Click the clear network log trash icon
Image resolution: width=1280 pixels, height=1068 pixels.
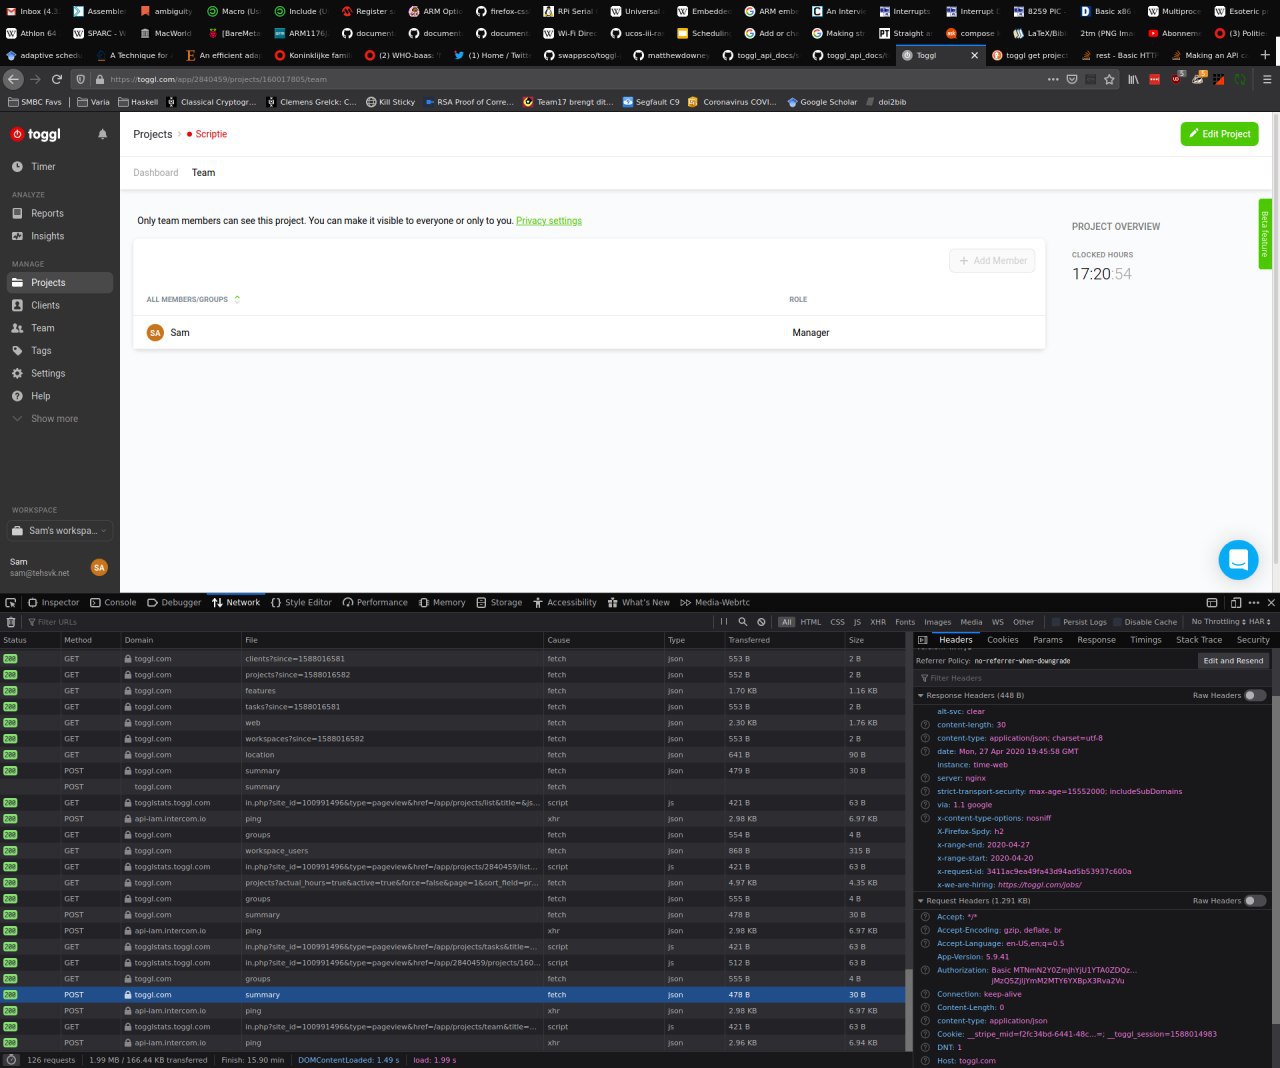coord(11,622)
